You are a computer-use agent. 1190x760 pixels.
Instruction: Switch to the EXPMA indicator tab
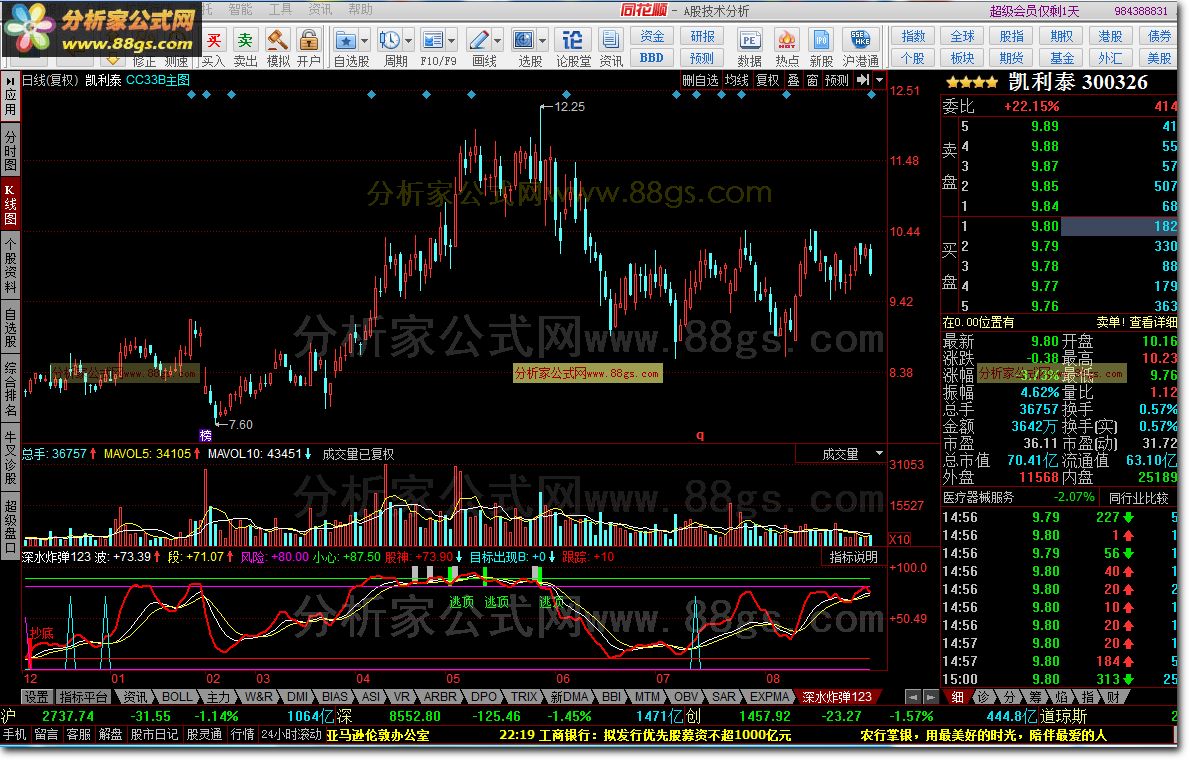click(x=769, y=696)
